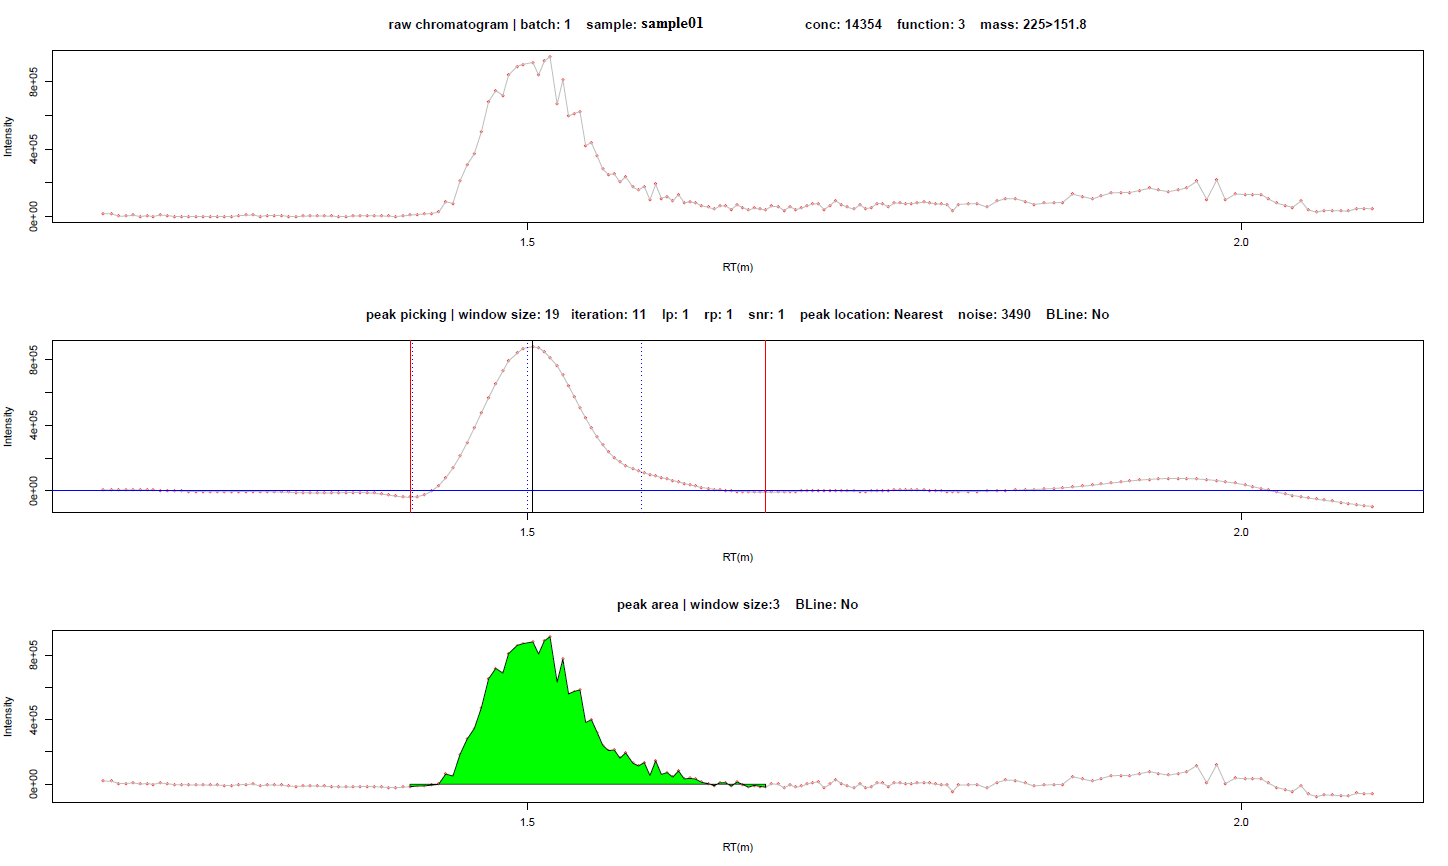This screenshot has height=866, width=1448.
Task: Click the 1.5 tick label under raw chromatogram
Action: tap(528, 242)
